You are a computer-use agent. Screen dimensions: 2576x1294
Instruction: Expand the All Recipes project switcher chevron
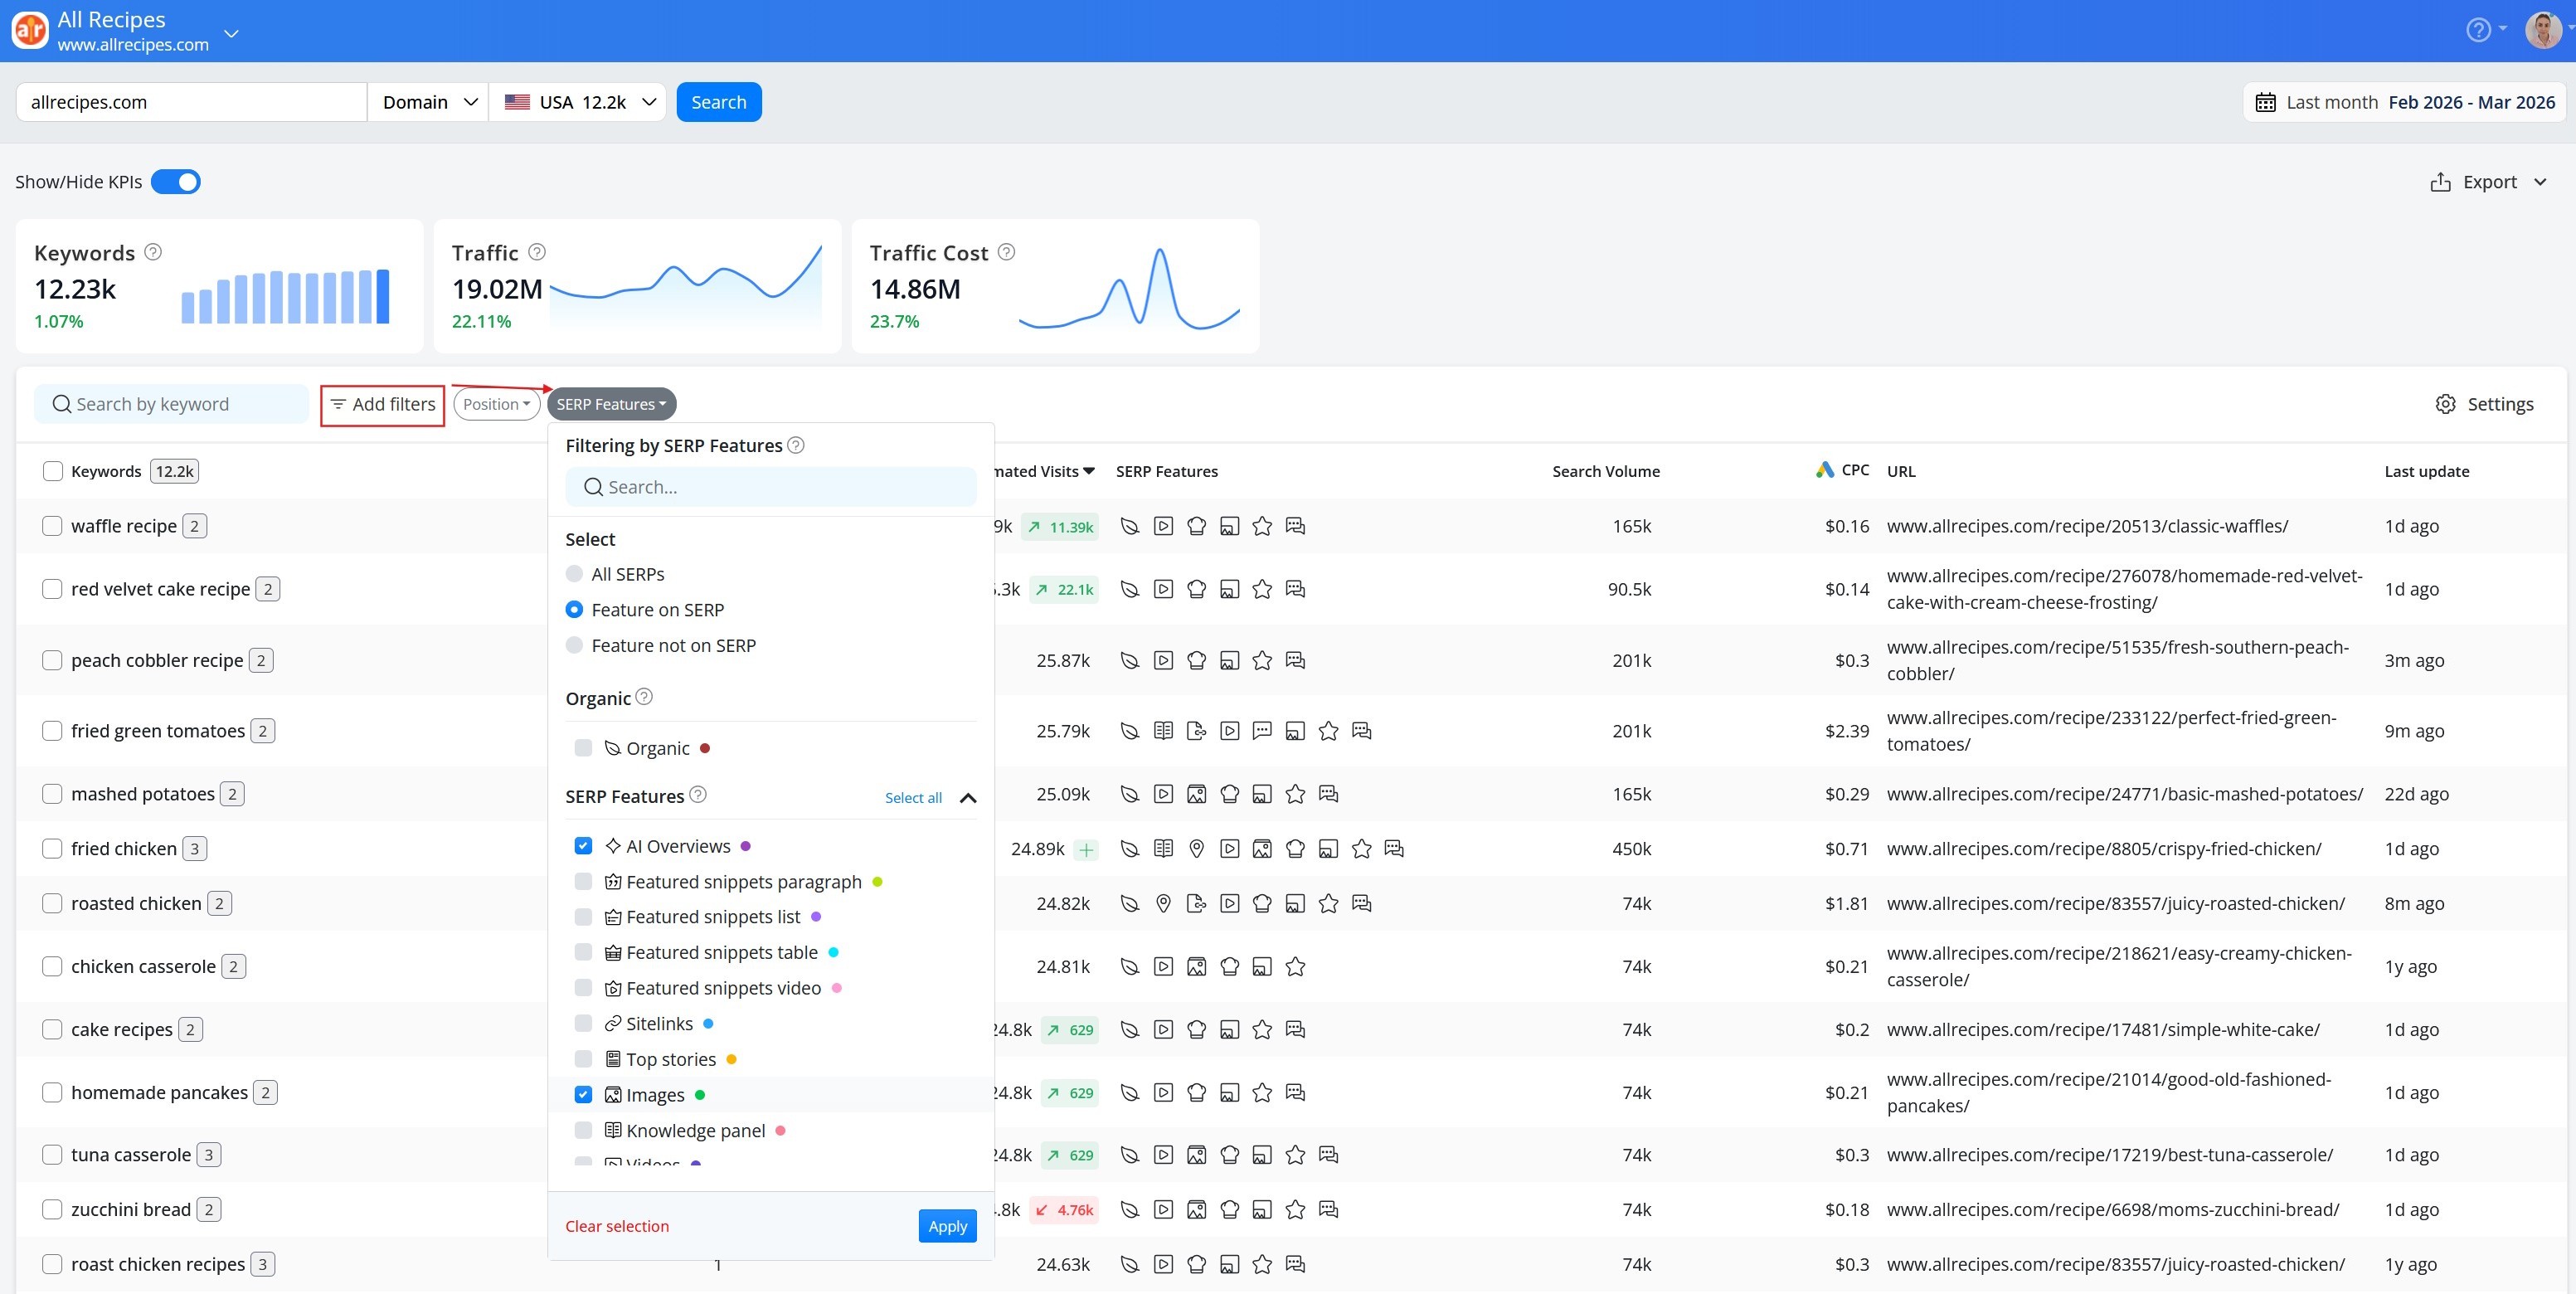click(231, 34)
